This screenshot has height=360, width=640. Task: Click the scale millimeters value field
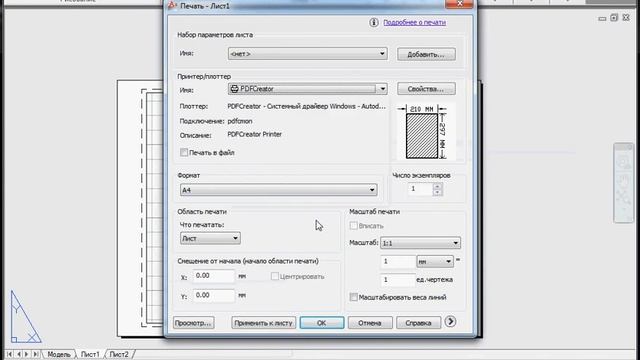click(397, 261)
